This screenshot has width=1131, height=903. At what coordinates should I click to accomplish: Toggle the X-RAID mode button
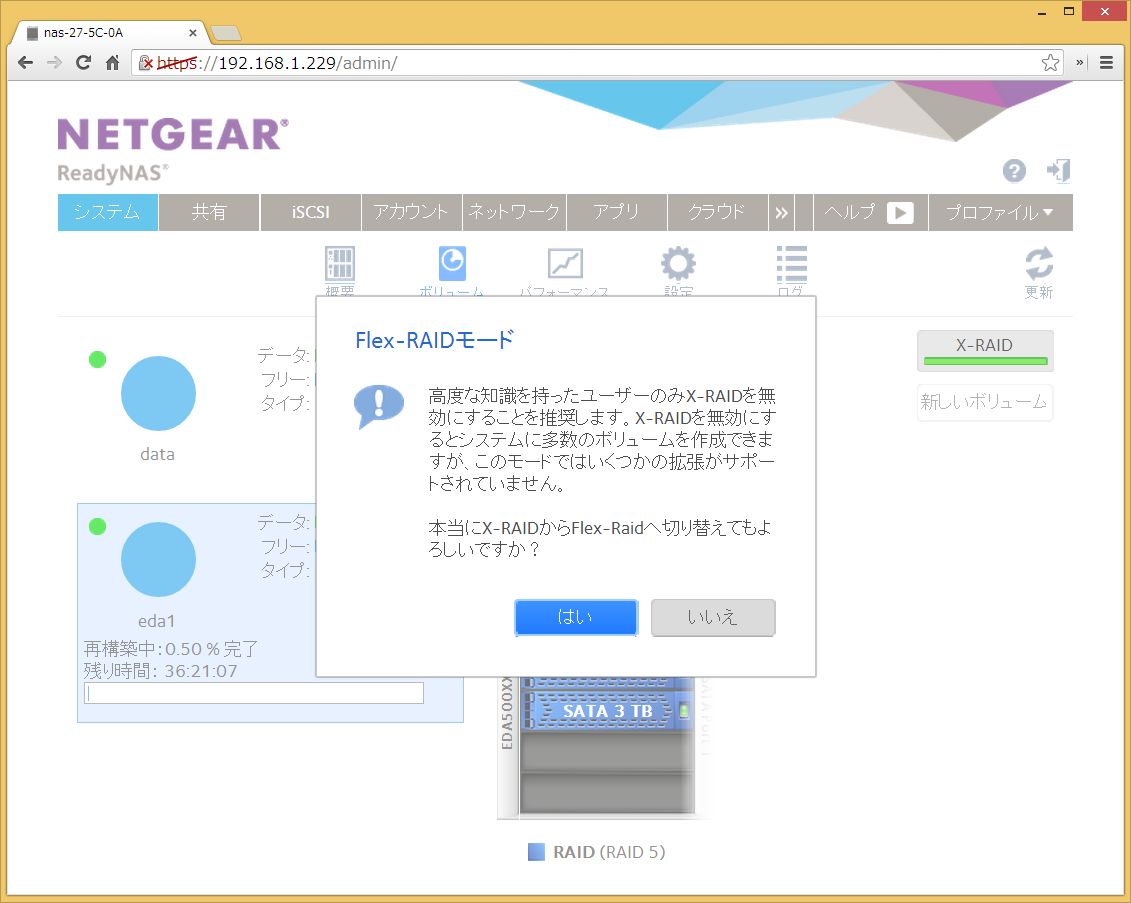[x=985, y=350]
